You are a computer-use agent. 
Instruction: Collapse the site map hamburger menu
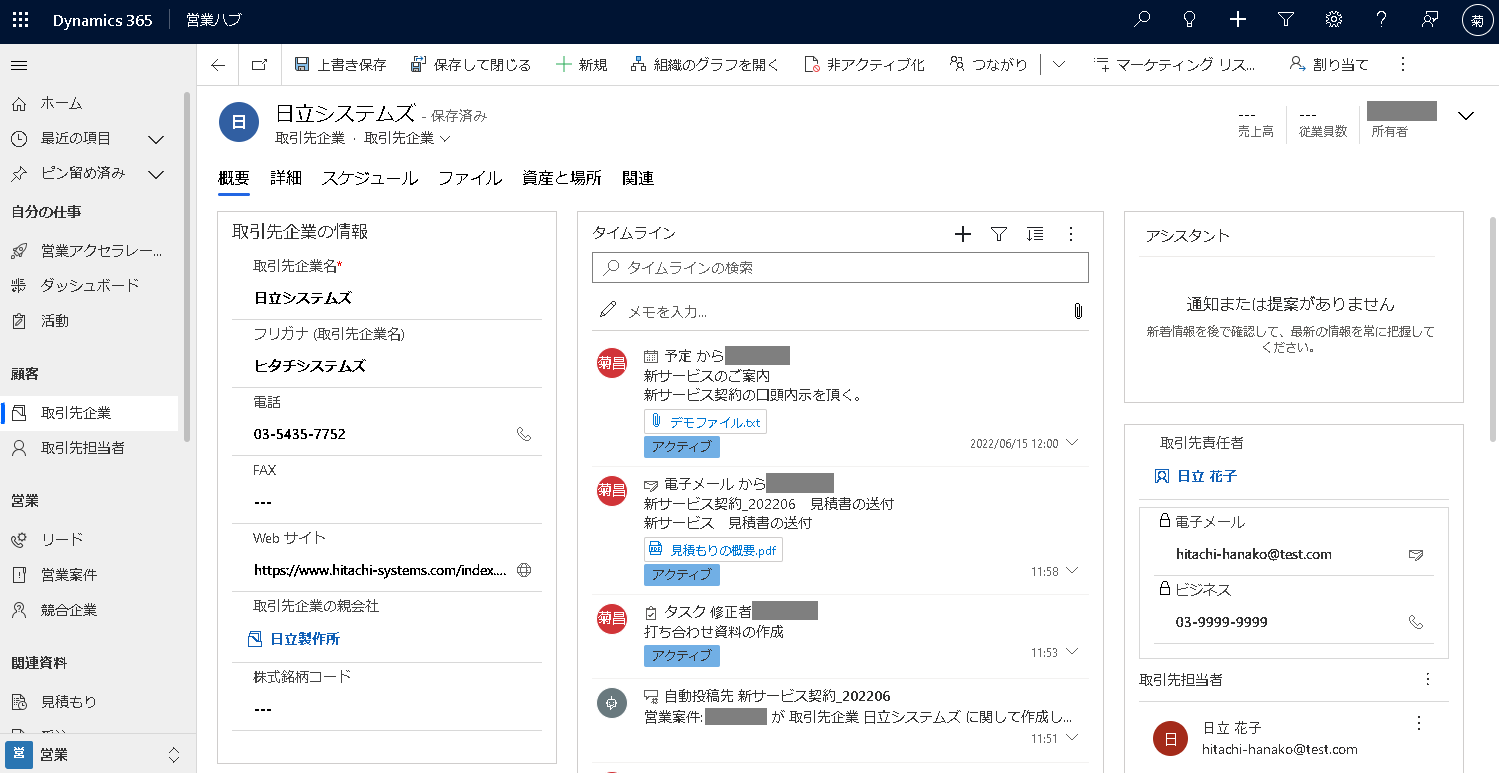19,65
